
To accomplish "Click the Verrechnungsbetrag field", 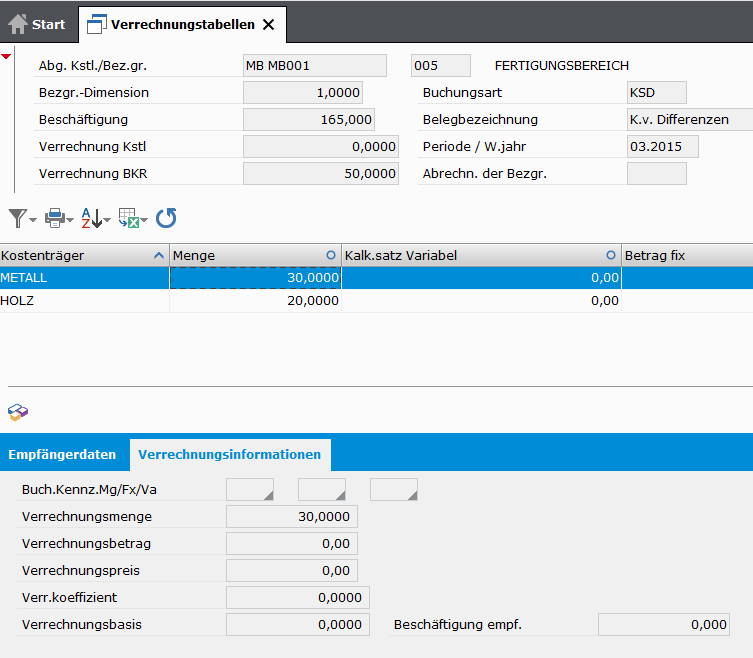I will (291, 543).
